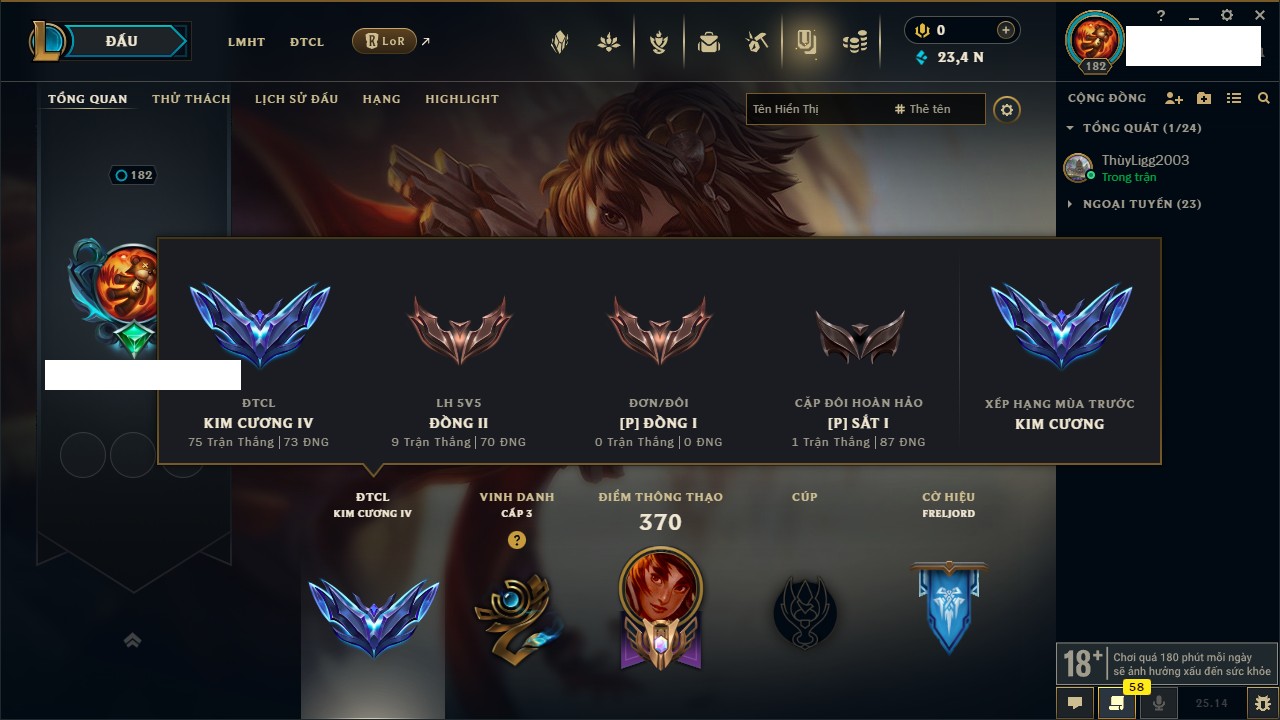This screenshot has height=720, width=1280.
Task: Open the Thử Thách tab
Action: pos(191,99)
